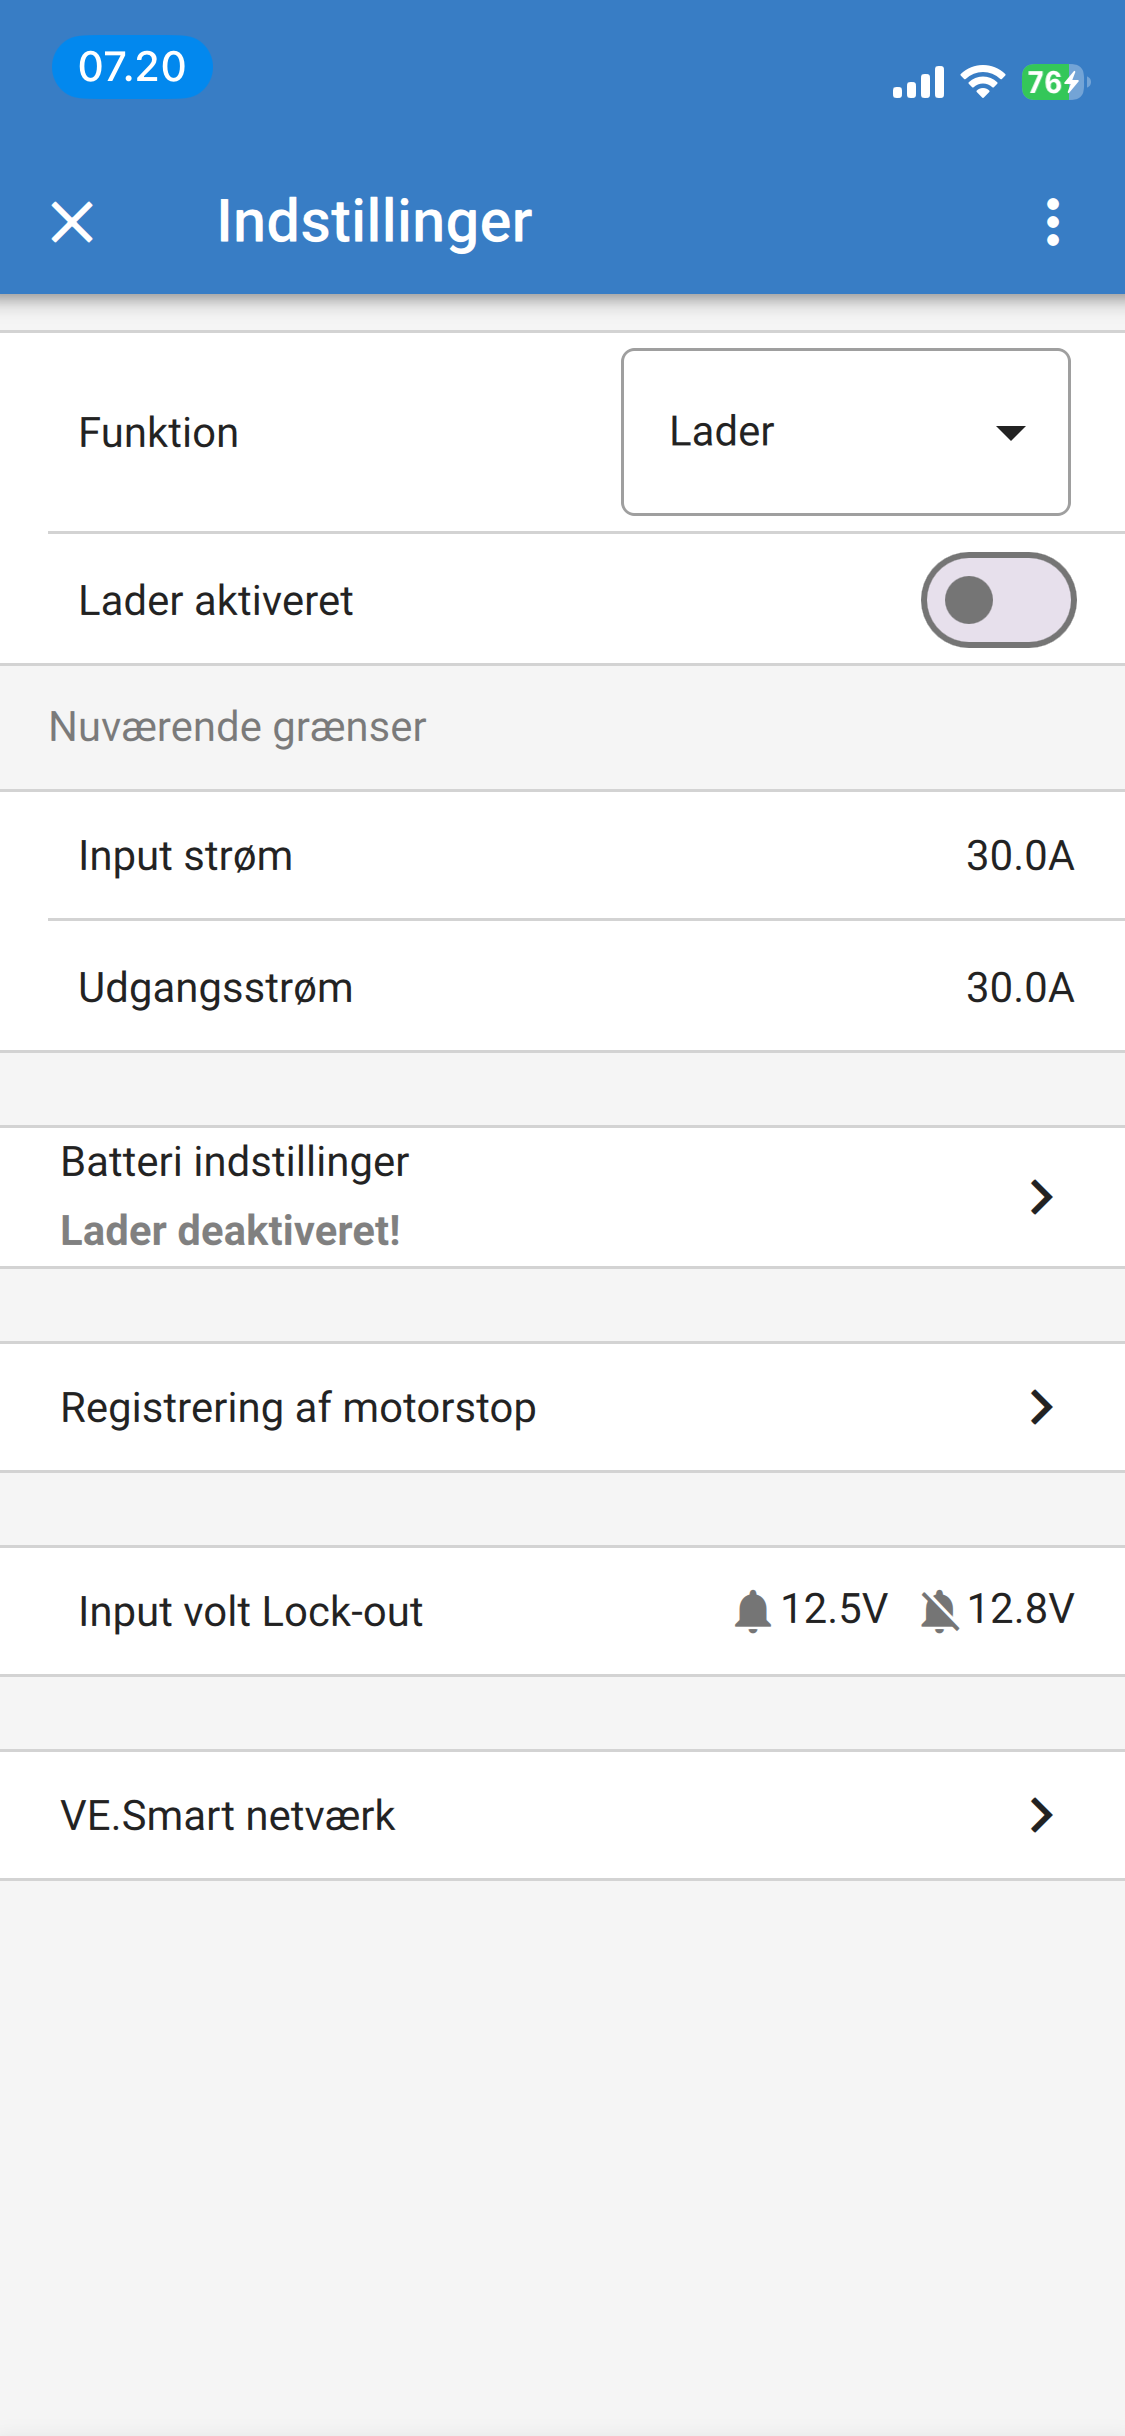Change the Input strøm 30.0A value
This screenshot has width=1125, height=2436.
[1019, 856]
